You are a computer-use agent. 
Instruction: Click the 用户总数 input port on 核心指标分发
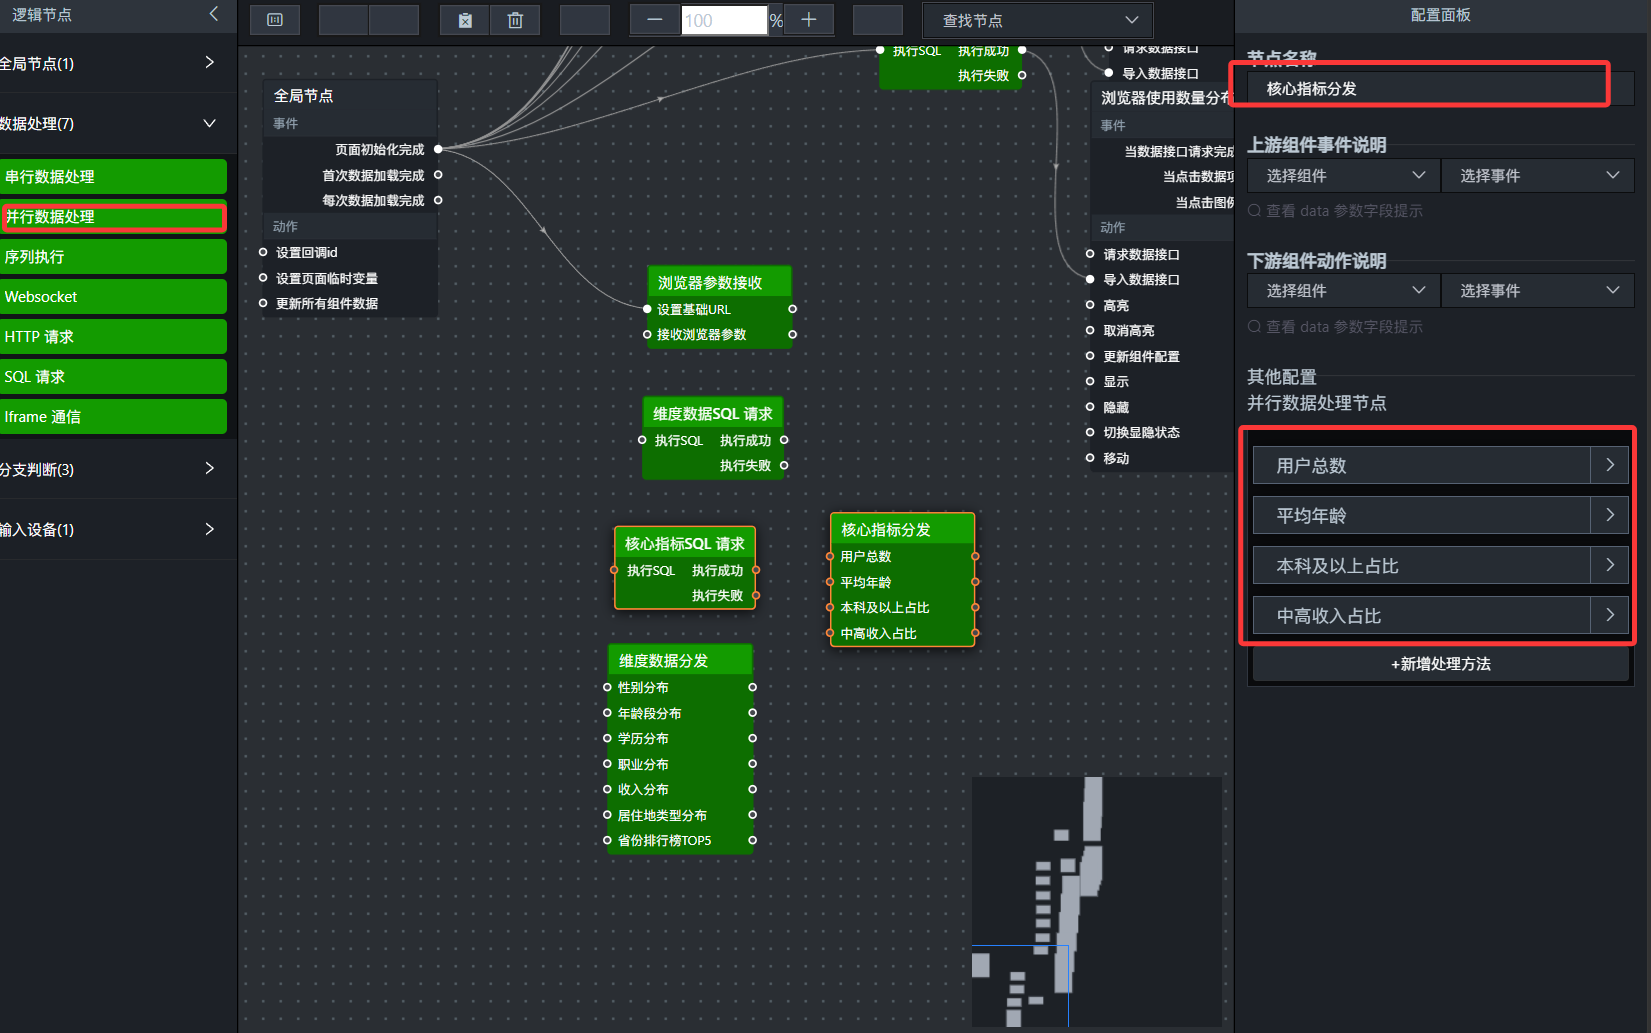(x=830, y=556)
